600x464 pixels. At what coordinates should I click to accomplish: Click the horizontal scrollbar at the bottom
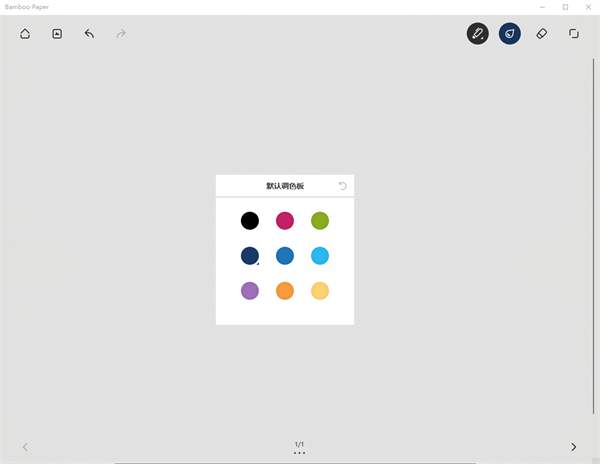coord(295,463)
